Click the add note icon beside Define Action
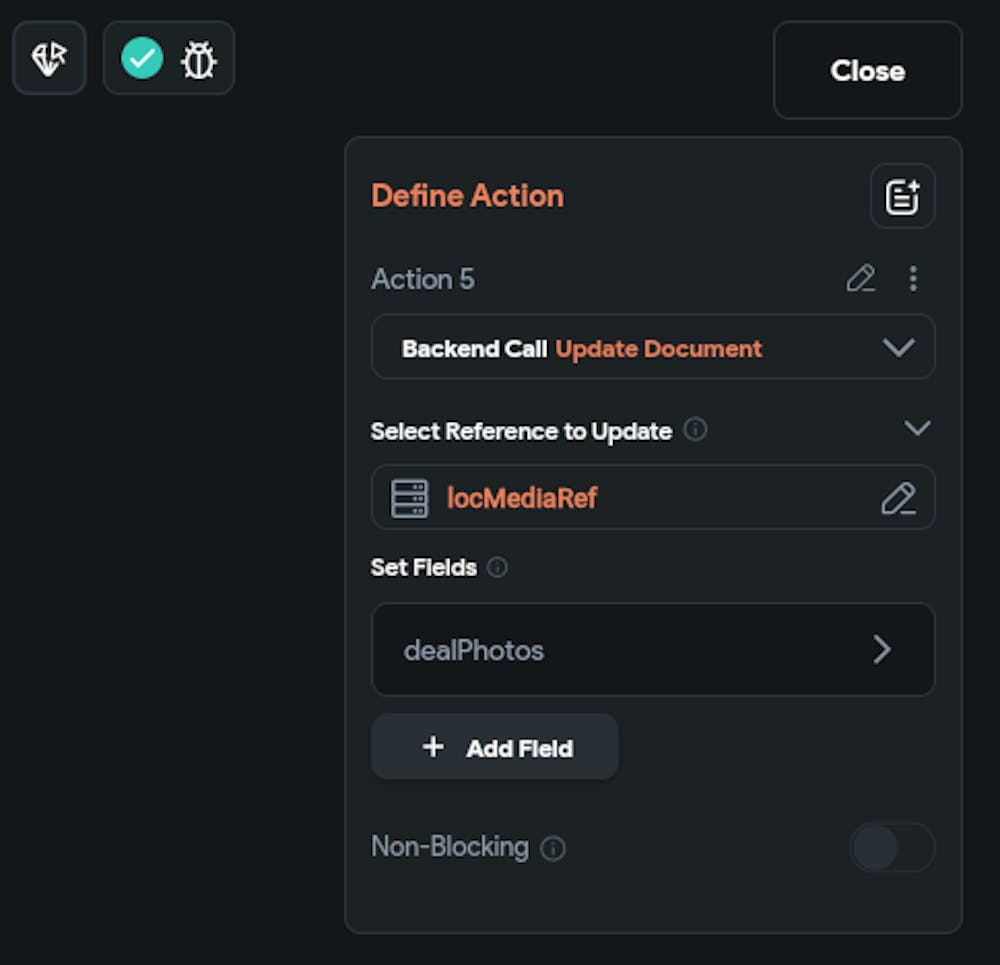The width and height of the screenshot is (1000, 965). [x=902, y=197]
